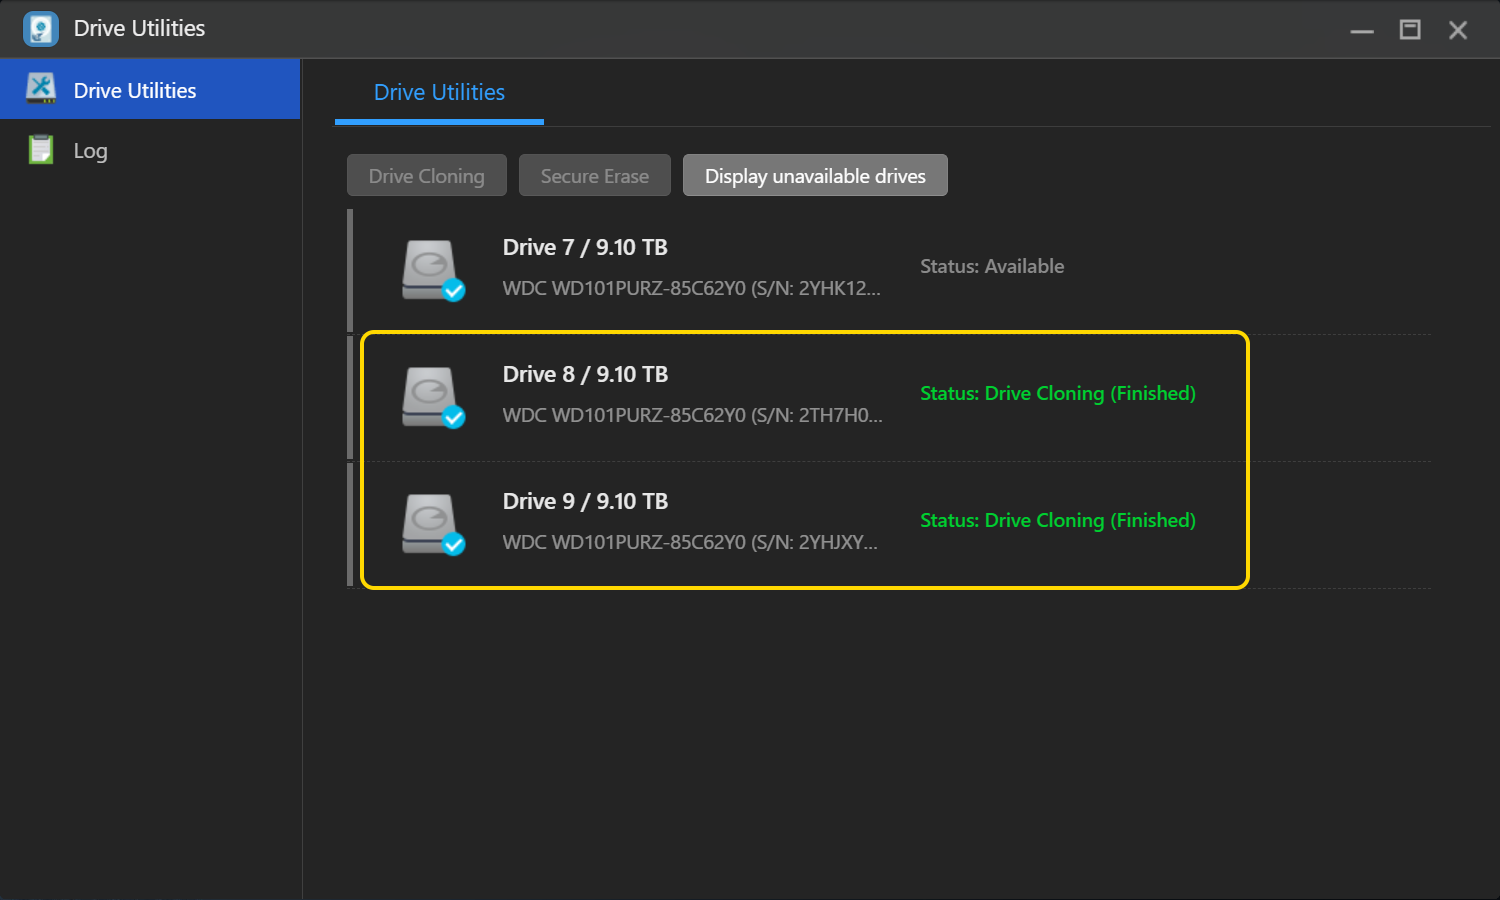
Task: Select the Drive Utilities sidebar icon
Action: click(41, 89)
